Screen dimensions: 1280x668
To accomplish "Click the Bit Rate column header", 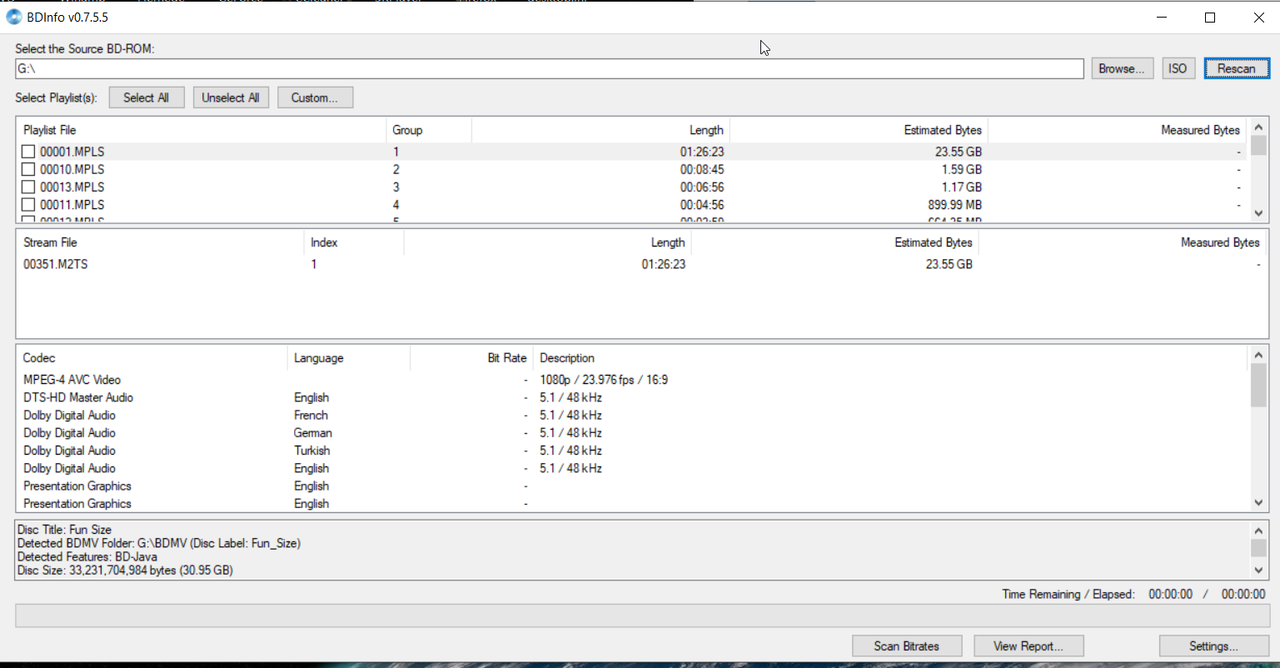I will tap(472, 358).
